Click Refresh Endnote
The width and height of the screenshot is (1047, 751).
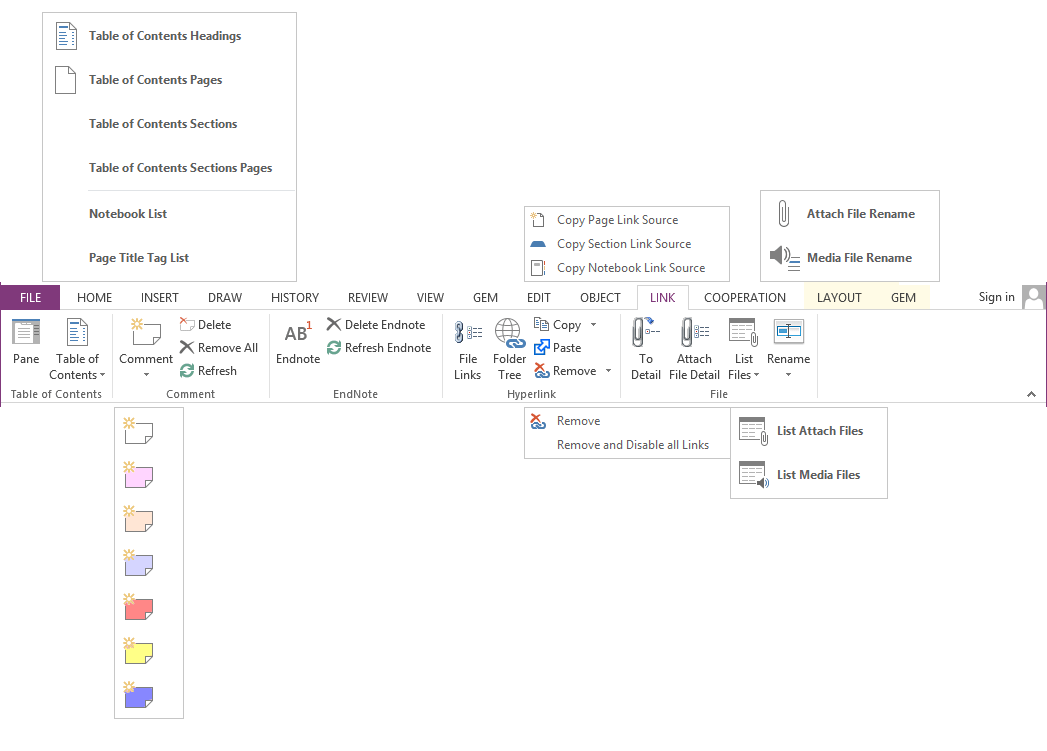[379, 348]
